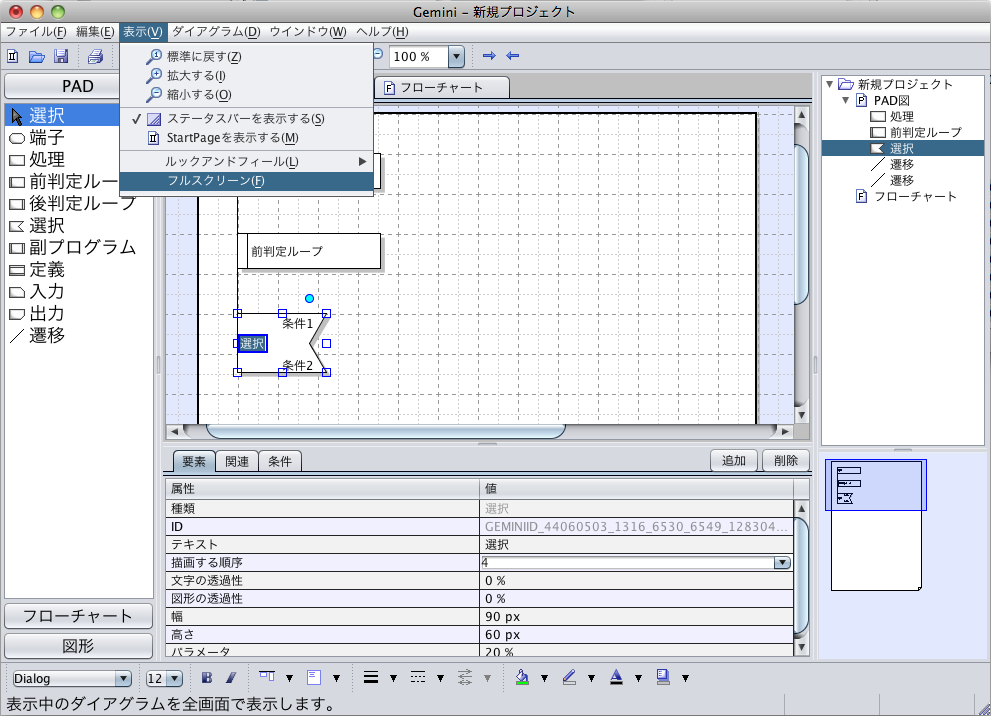Click the new document toolbar icon
The image size is (991, 716).
(x=13, y=56)
